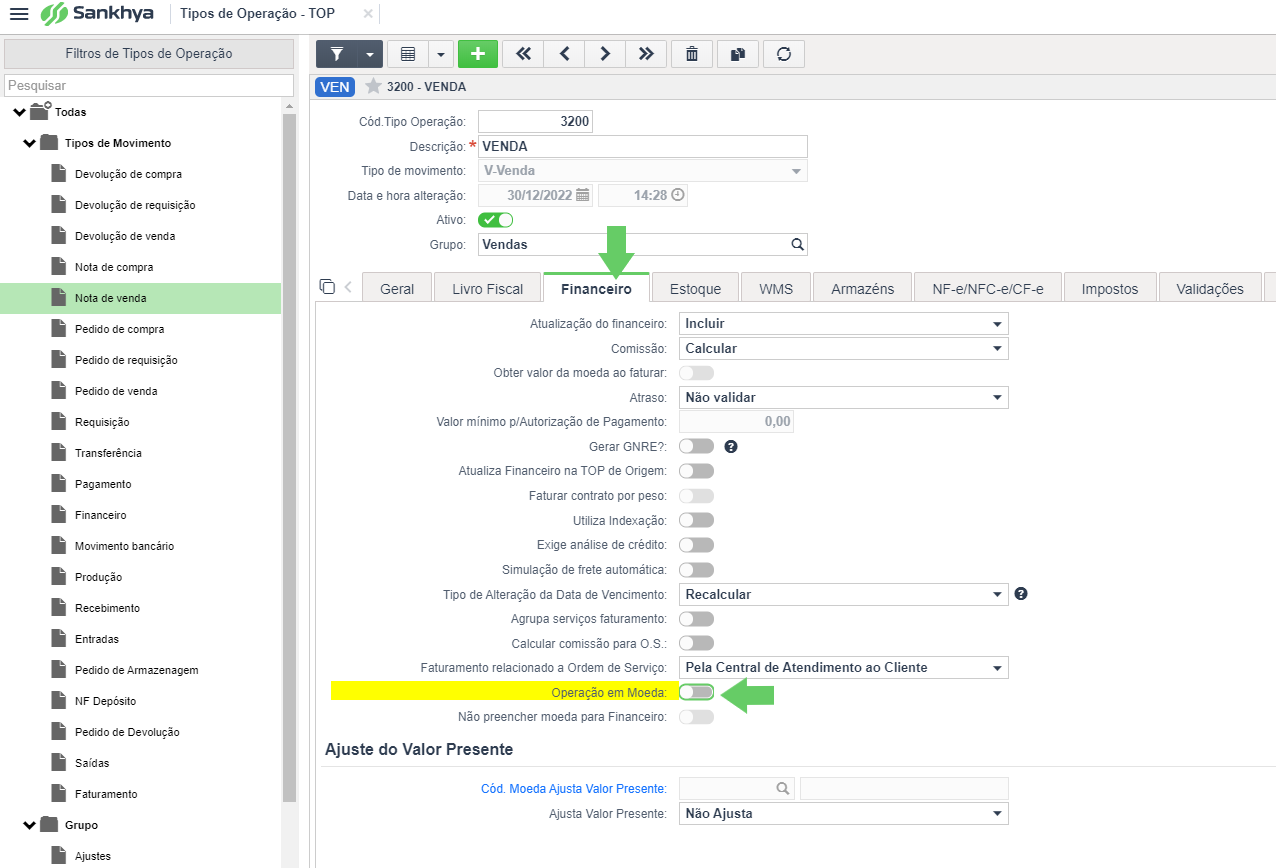This screenshot has height=868, width=1276.
Task: Collapse the Todas tree node
Action: [19, 112]
